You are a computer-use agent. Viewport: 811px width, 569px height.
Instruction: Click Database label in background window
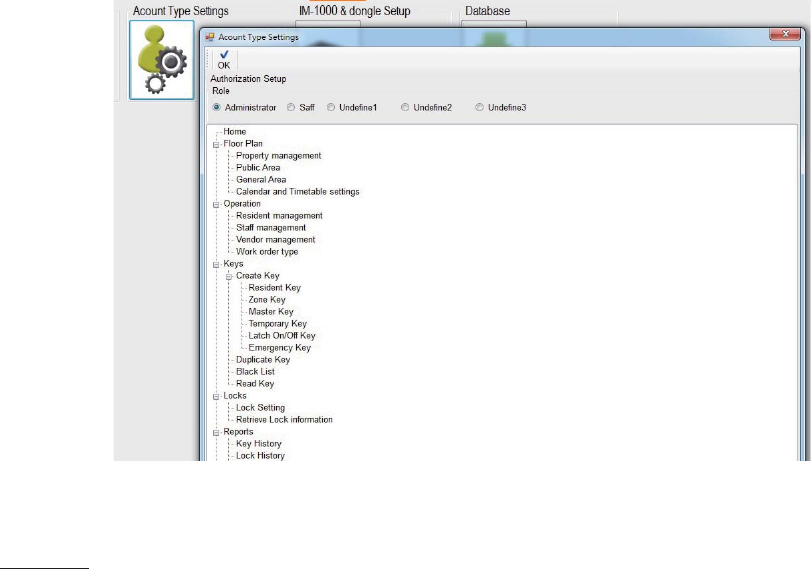tap(488, 11)
